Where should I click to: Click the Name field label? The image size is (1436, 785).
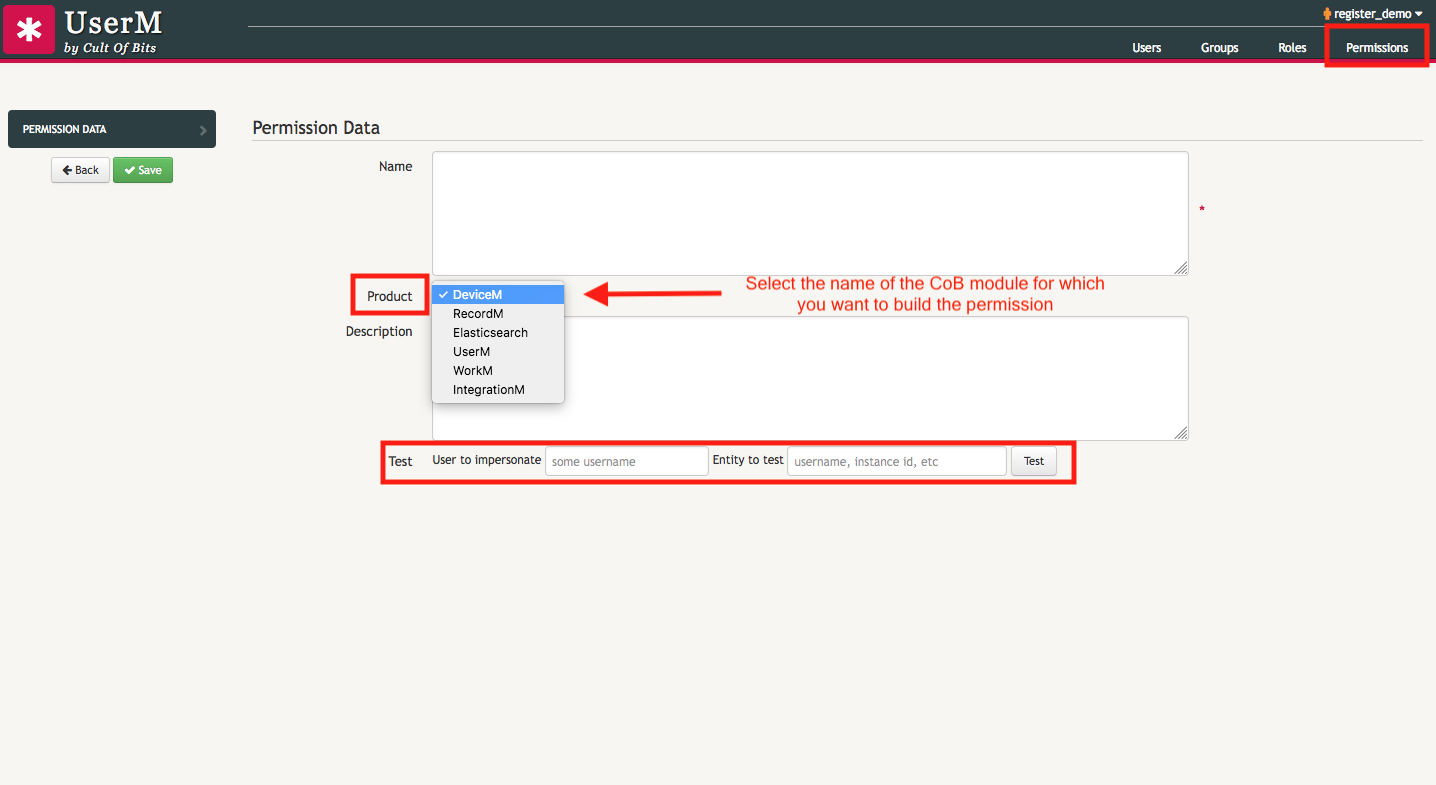coord(396,166)
